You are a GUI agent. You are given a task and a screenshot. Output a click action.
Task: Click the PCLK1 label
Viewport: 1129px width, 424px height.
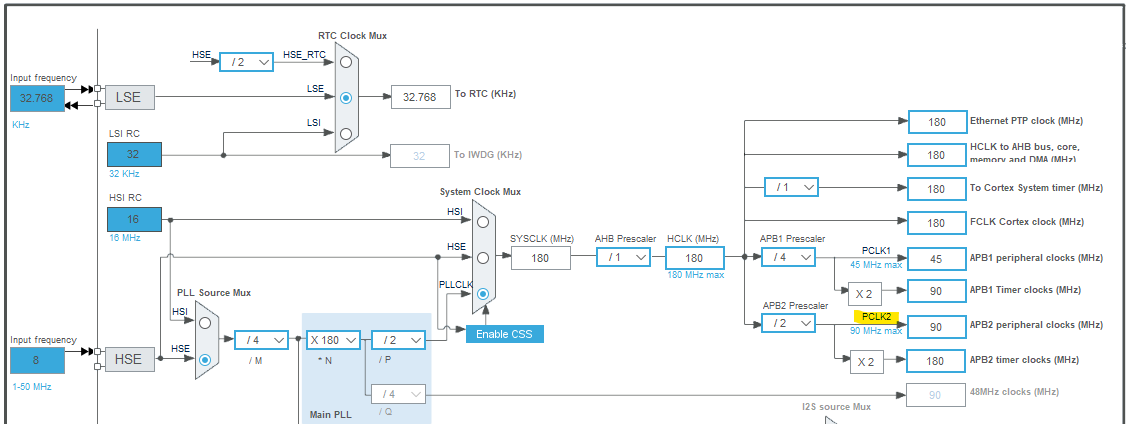tap(876, 250)
